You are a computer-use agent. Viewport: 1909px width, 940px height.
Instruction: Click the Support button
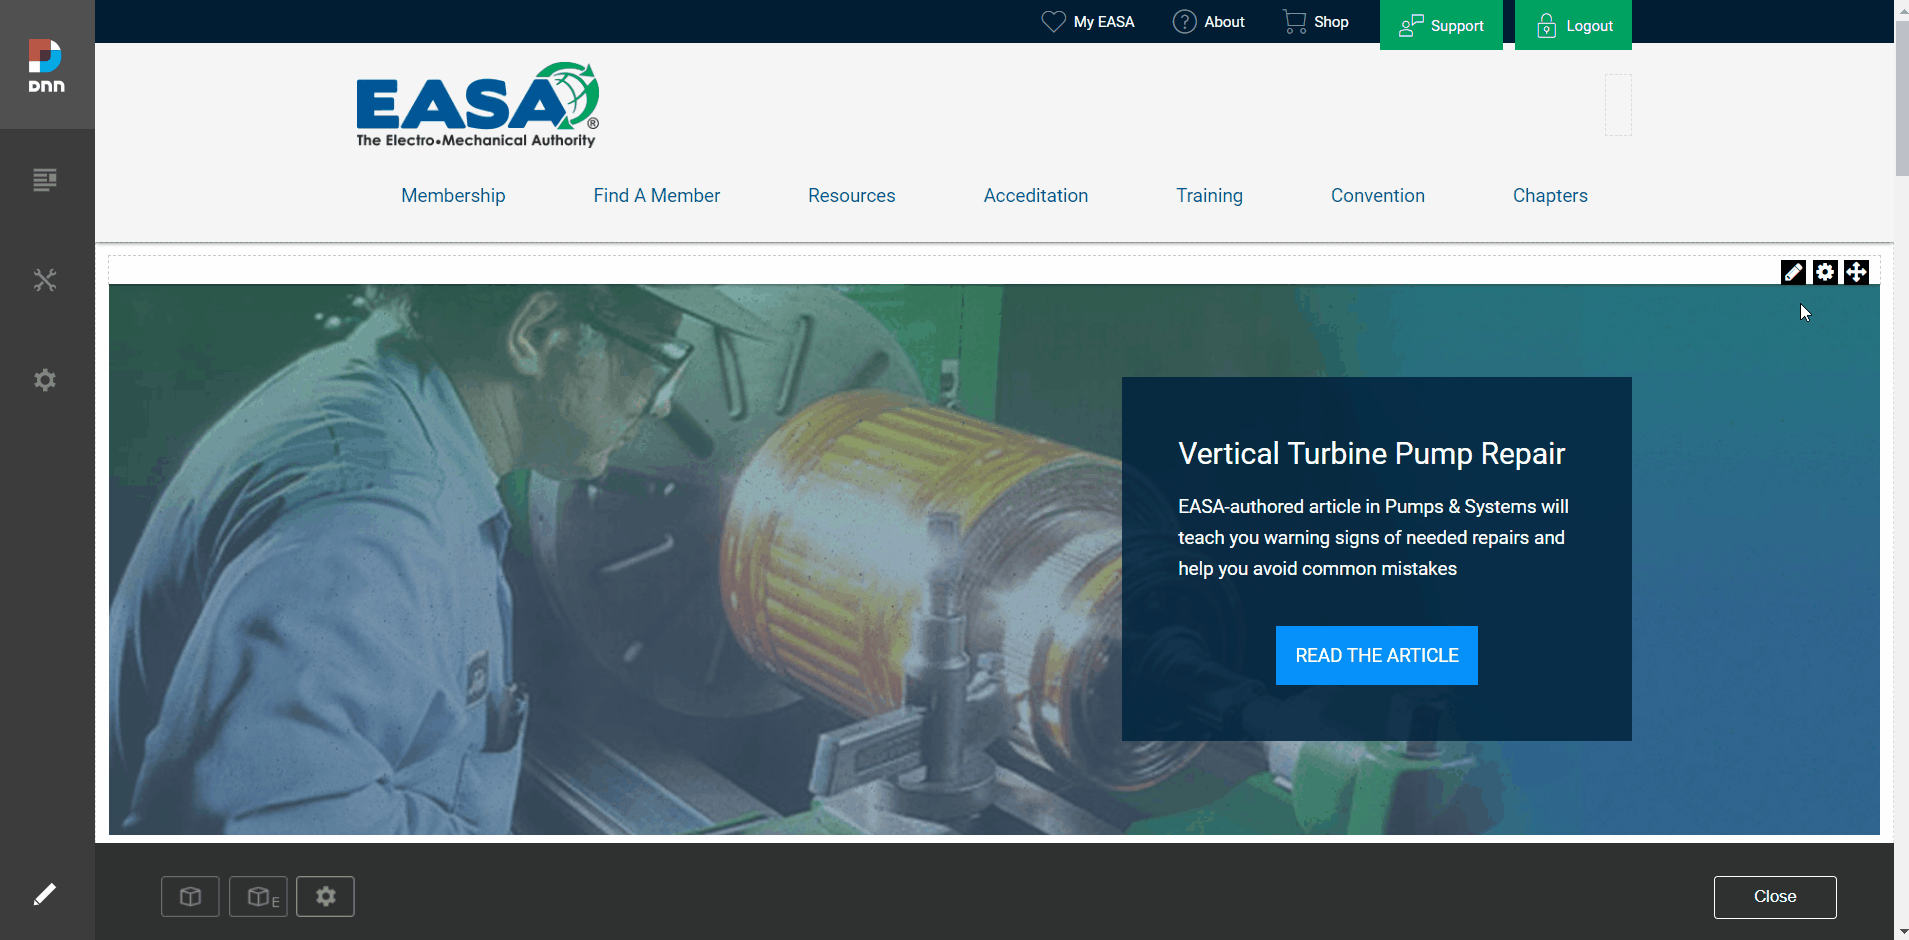(x=1441, y=25)
